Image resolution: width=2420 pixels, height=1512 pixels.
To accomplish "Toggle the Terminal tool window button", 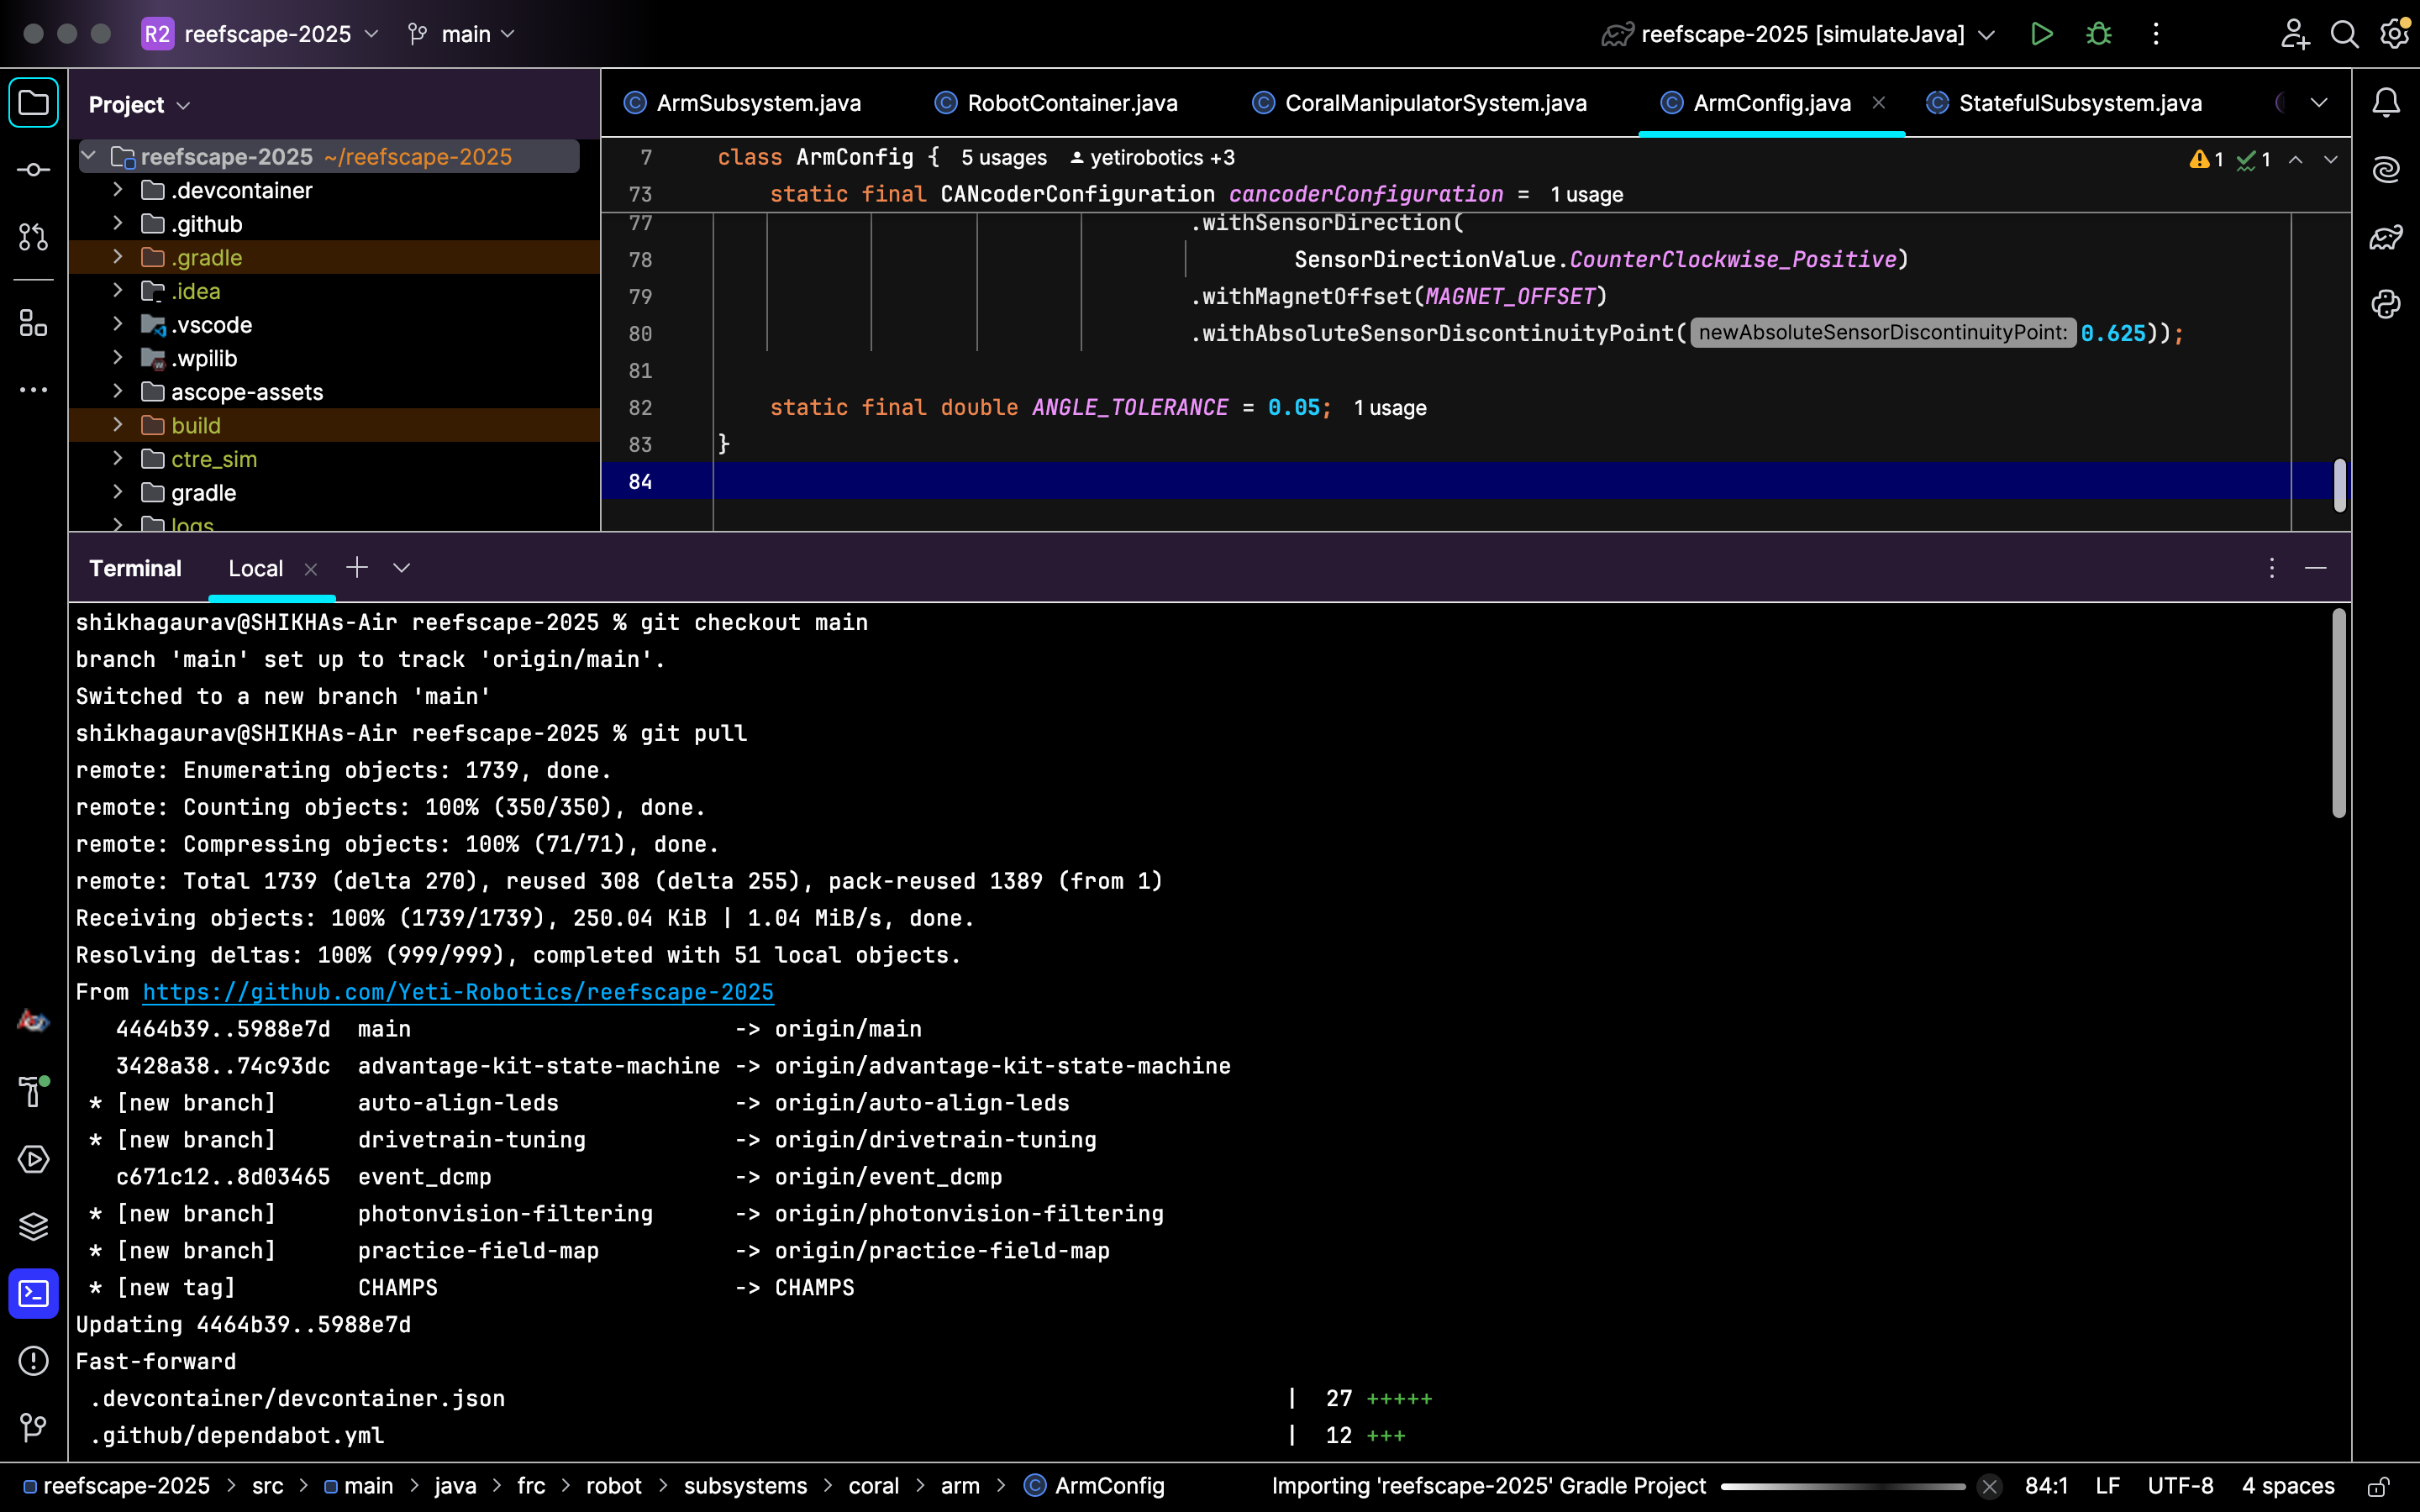I will pyautogui.click(x=33, y=1294).
